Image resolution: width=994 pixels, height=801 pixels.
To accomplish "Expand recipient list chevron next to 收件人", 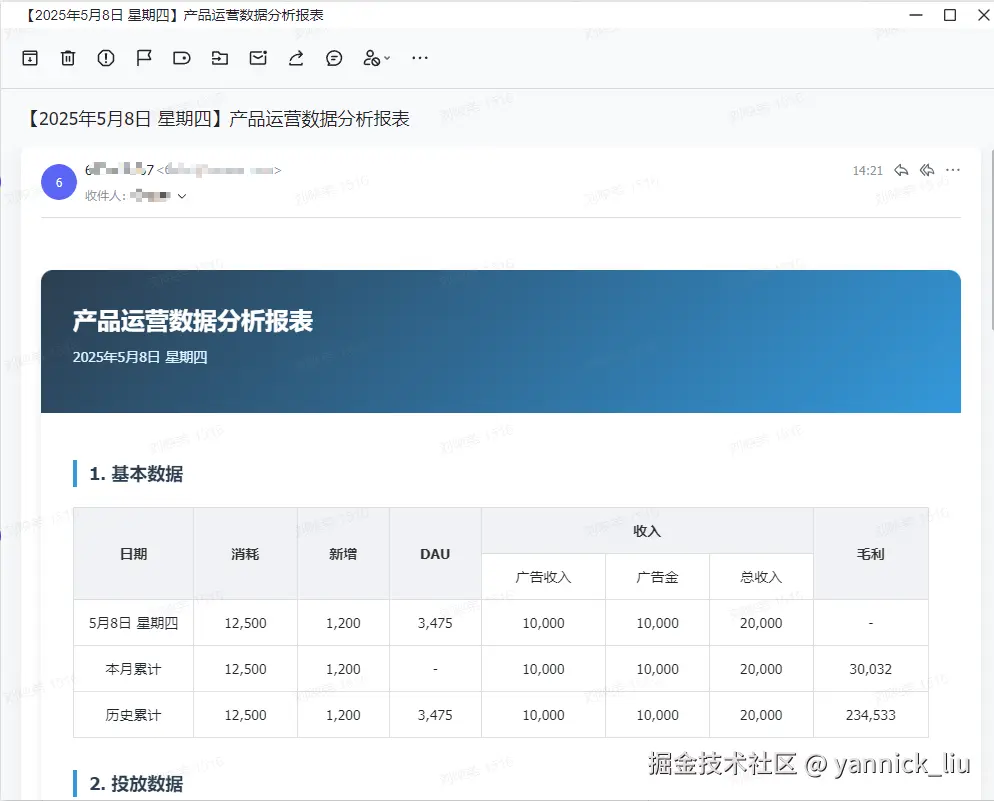I will tap(182, 196).
